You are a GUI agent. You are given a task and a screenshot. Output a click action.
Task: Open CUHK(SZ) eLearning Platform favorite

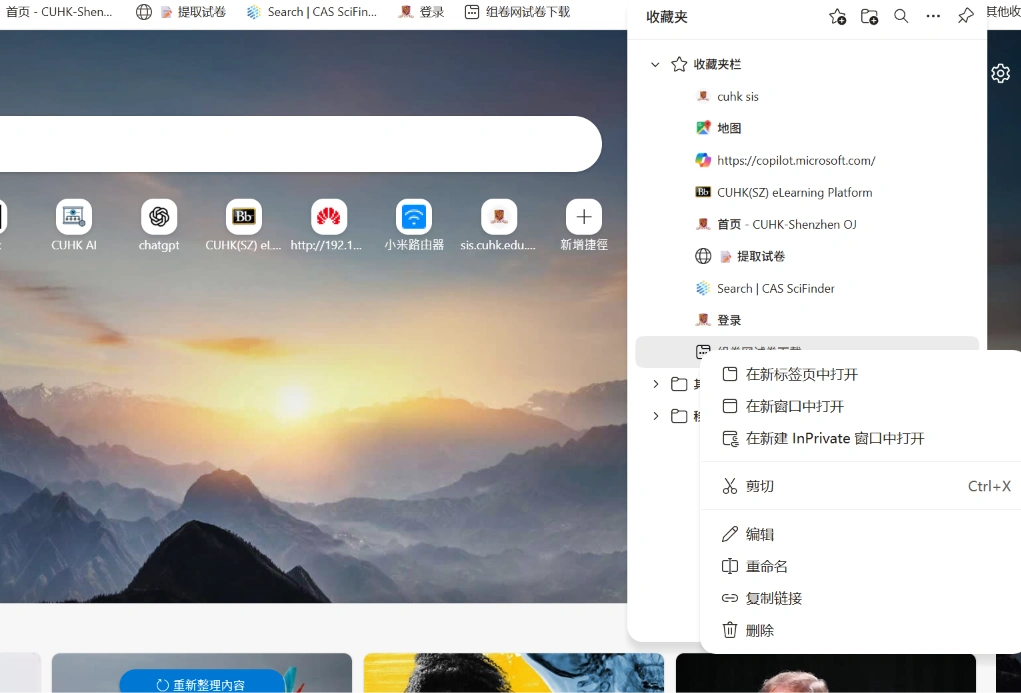(x=807, y=192)
